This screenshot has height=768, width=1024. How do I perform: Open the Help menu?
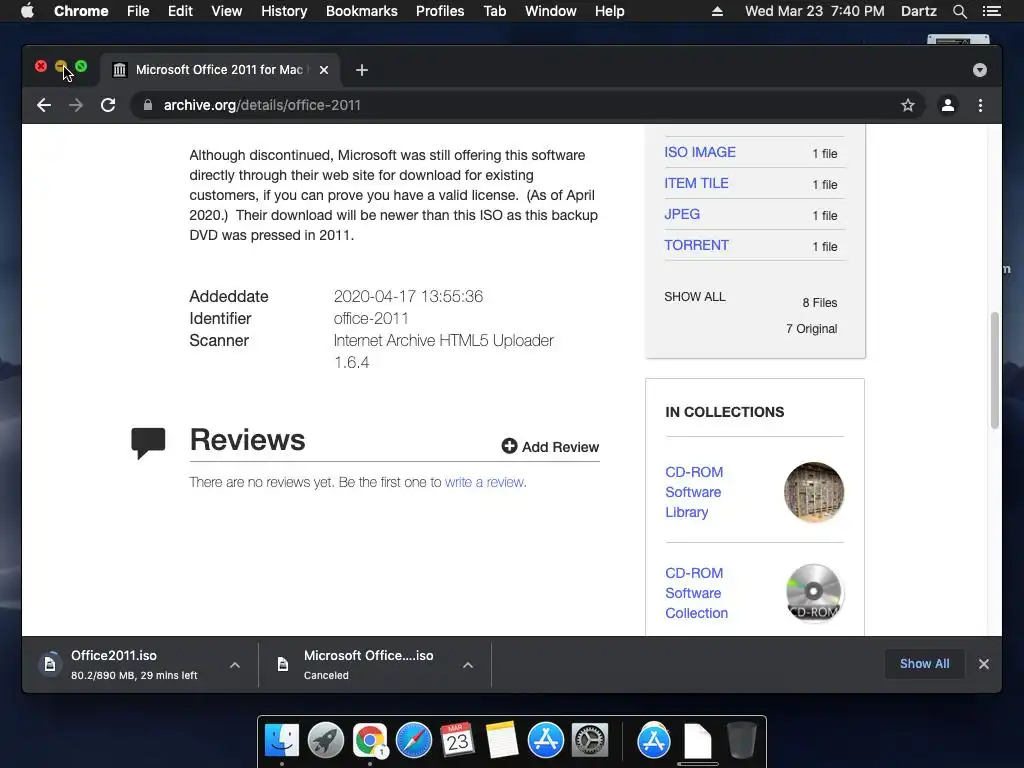point(609,11)
